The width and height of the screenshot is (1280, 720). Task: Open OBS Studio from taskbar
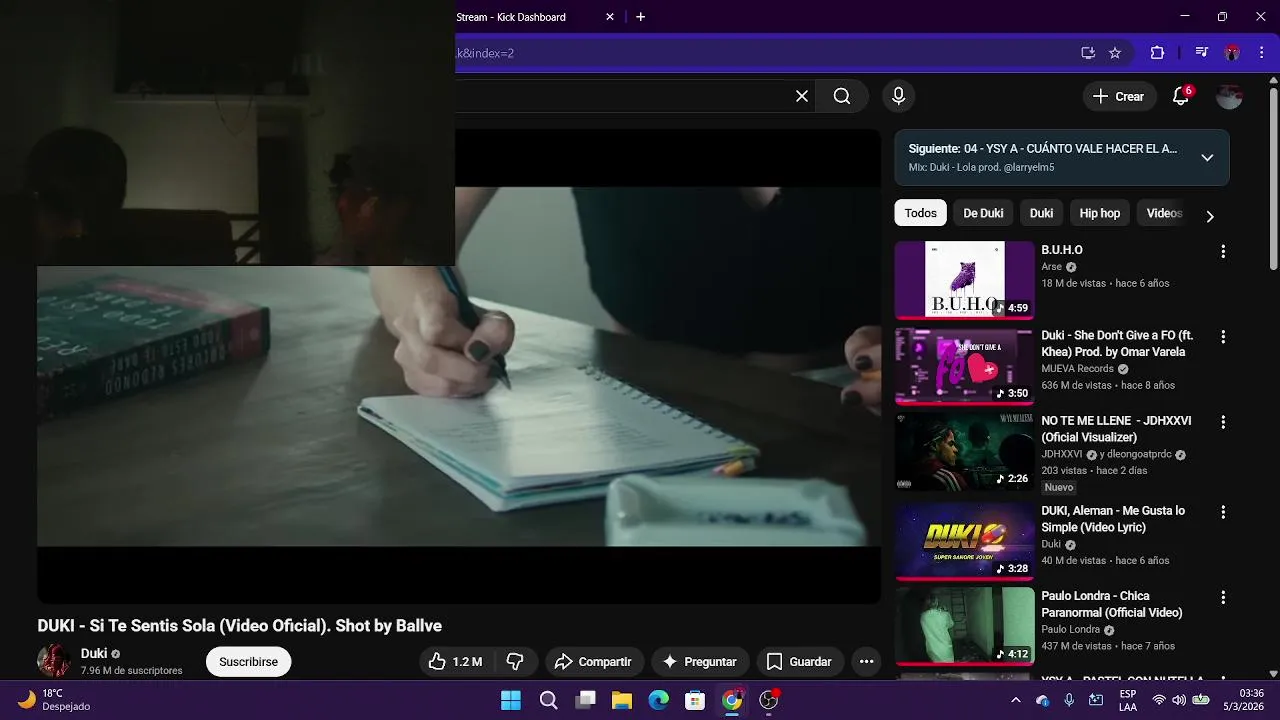pos(769,700)
